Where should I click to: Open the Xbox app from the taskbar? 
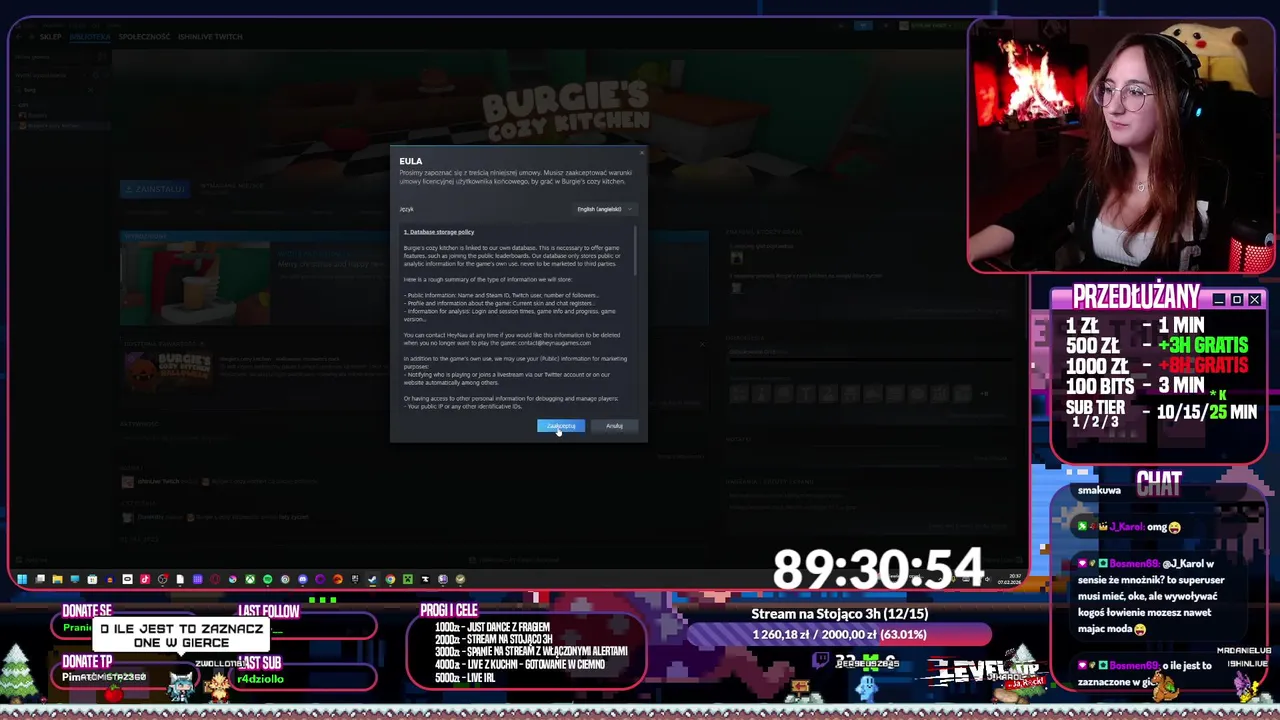tap(250, 579)
